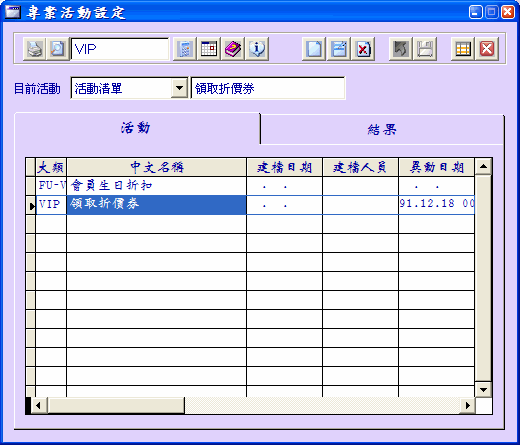Click the information icon
This screenshot has height=445, width=520.
pos(257,49)
